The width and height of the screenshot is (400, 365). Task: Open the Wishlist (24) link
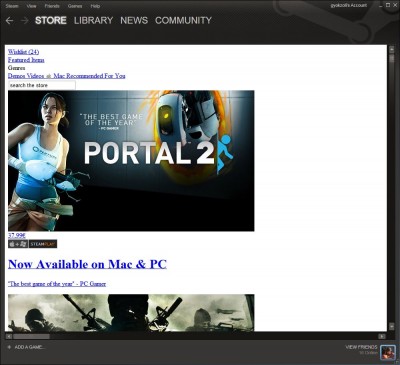click(23, 52)
